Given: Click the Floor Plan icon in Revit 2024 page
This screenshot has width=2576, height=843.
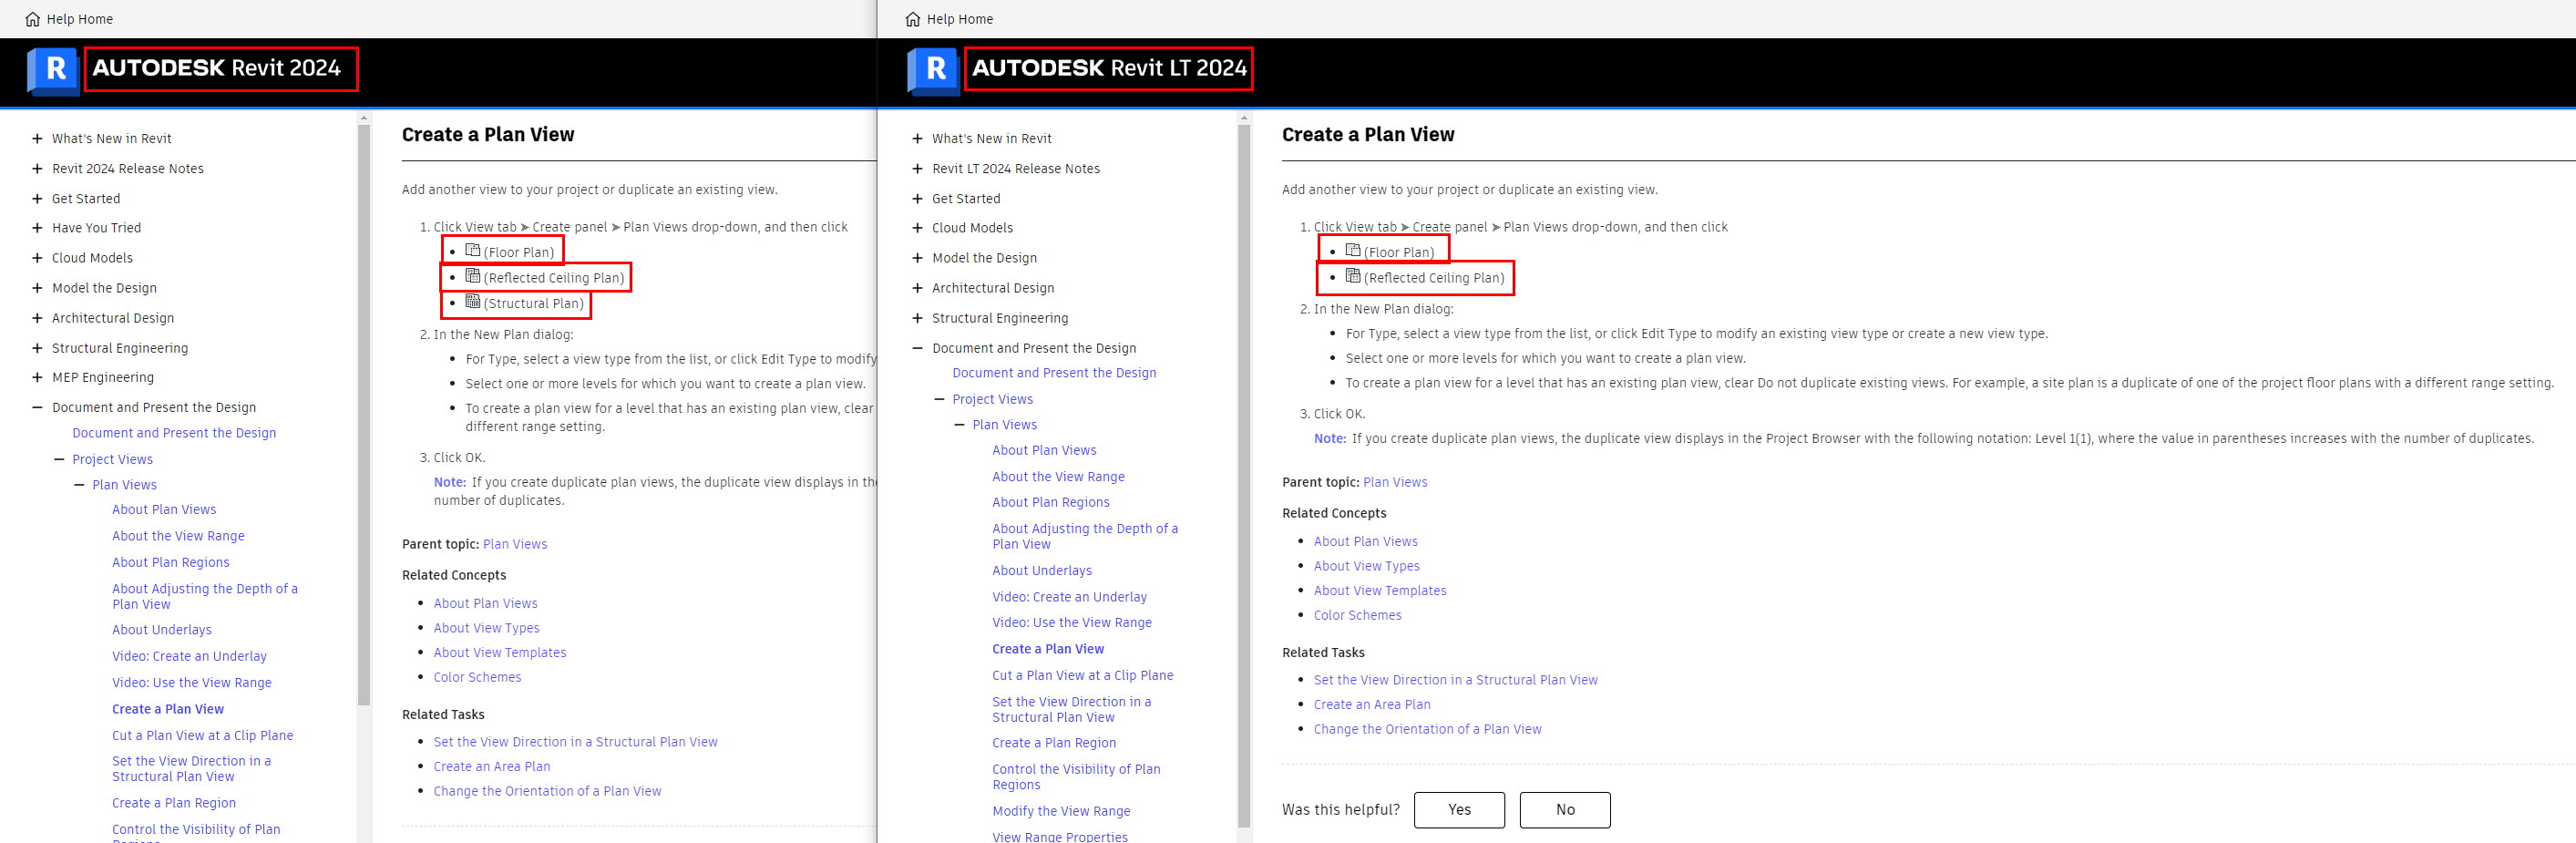Looking at the screenshot, I should 473,250.
